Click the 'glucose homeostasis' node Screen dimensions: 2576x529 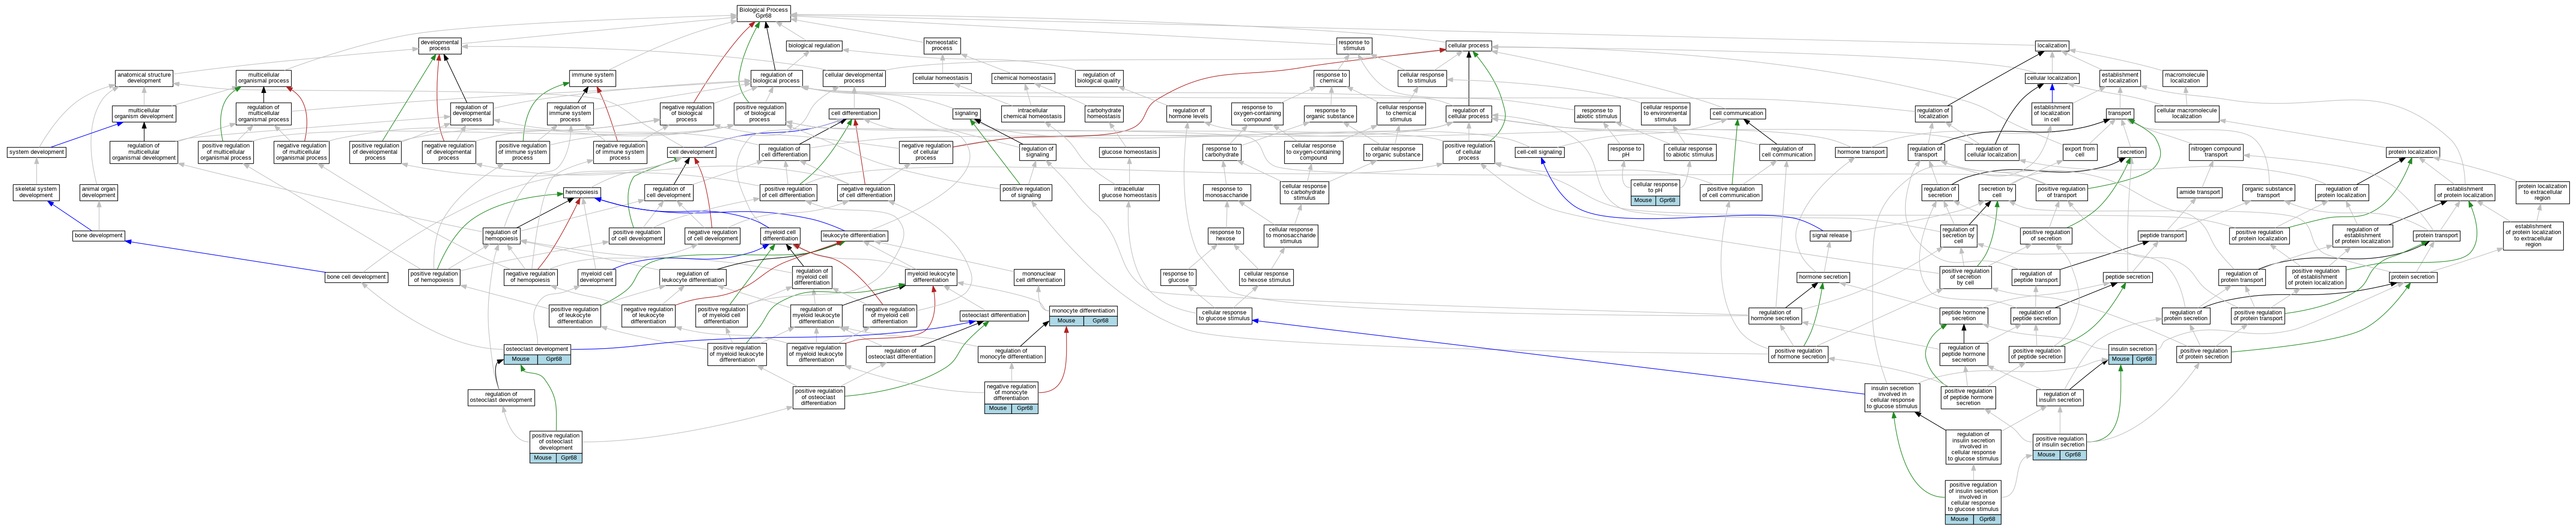(x=1129, y=152)
